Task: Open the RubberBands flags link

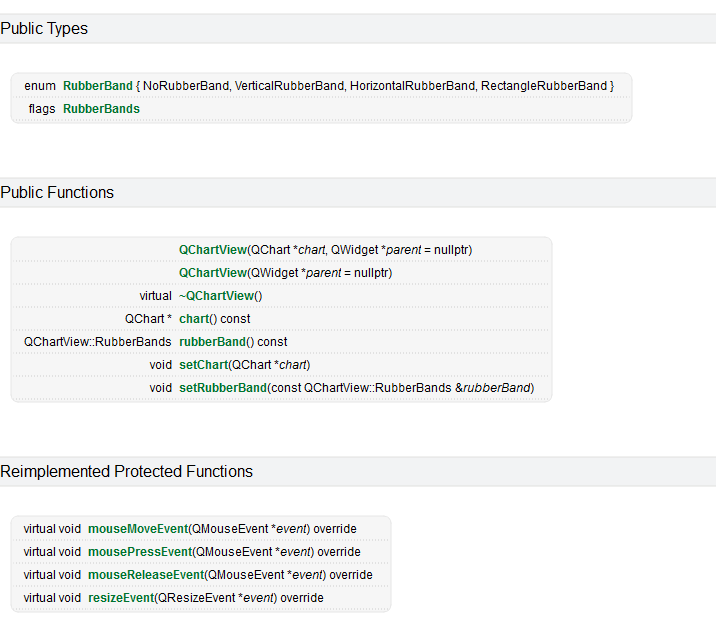Action: coord(101,109)
